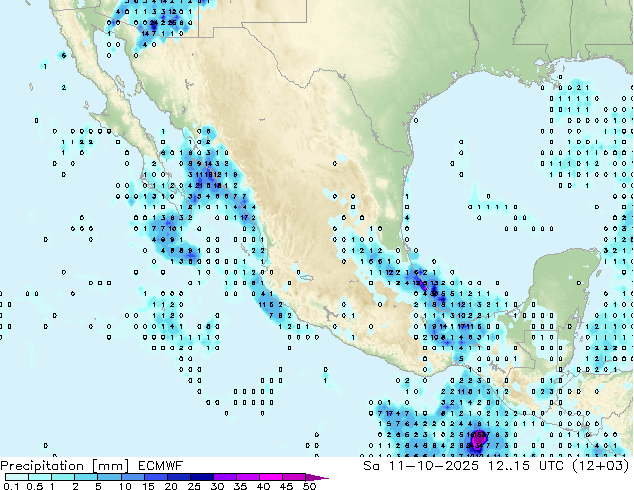Screen dimensions: 634x490
Task: Click the dark navy swatch between 25 and 30
Action: coord(201,477)
